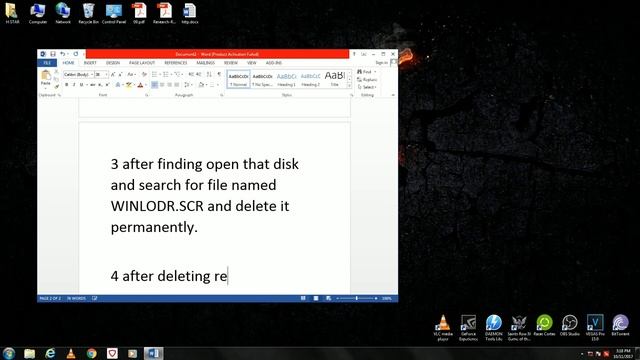Toggle Underline formatting
The height and width of the screenshot is (360, 640).
click(82, 85)
